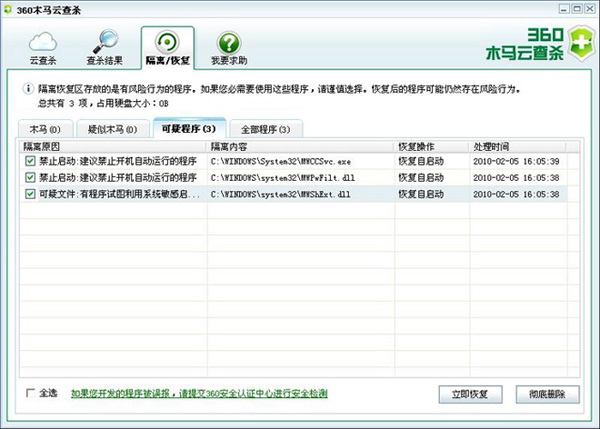This screenshot has width=600, height=429.
Task: Uncheck the MWPwFilt.dll row checkbox
Action: 30,177
